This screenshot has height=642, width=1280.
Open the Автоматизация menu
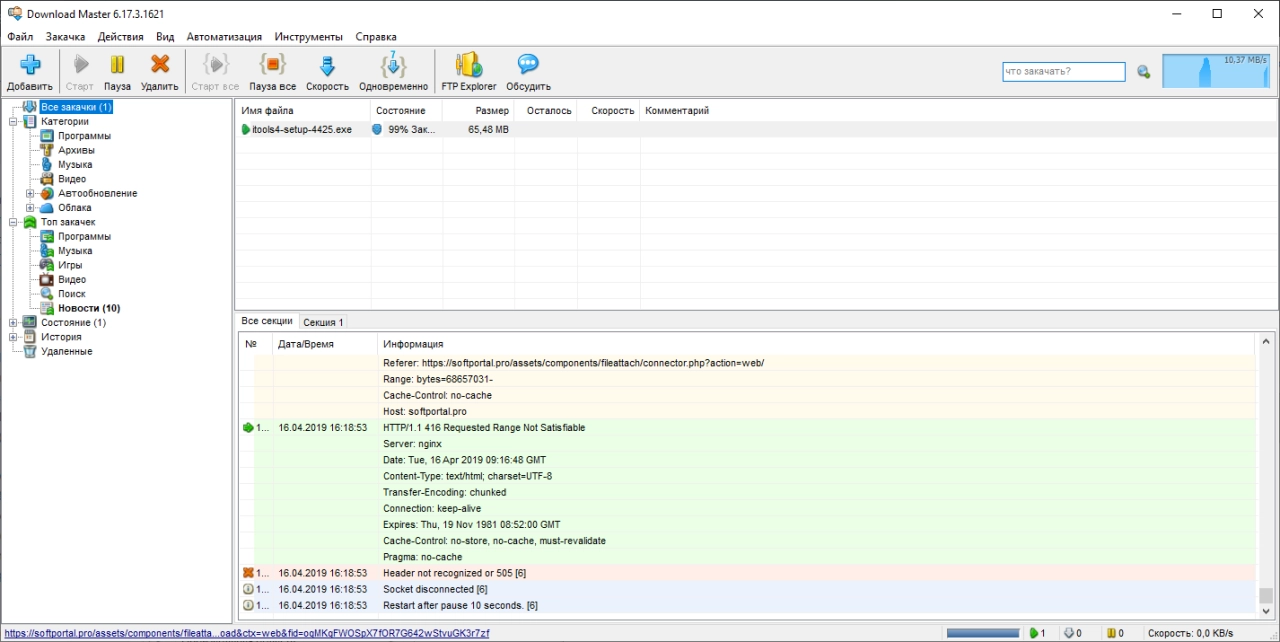point(224,36)
